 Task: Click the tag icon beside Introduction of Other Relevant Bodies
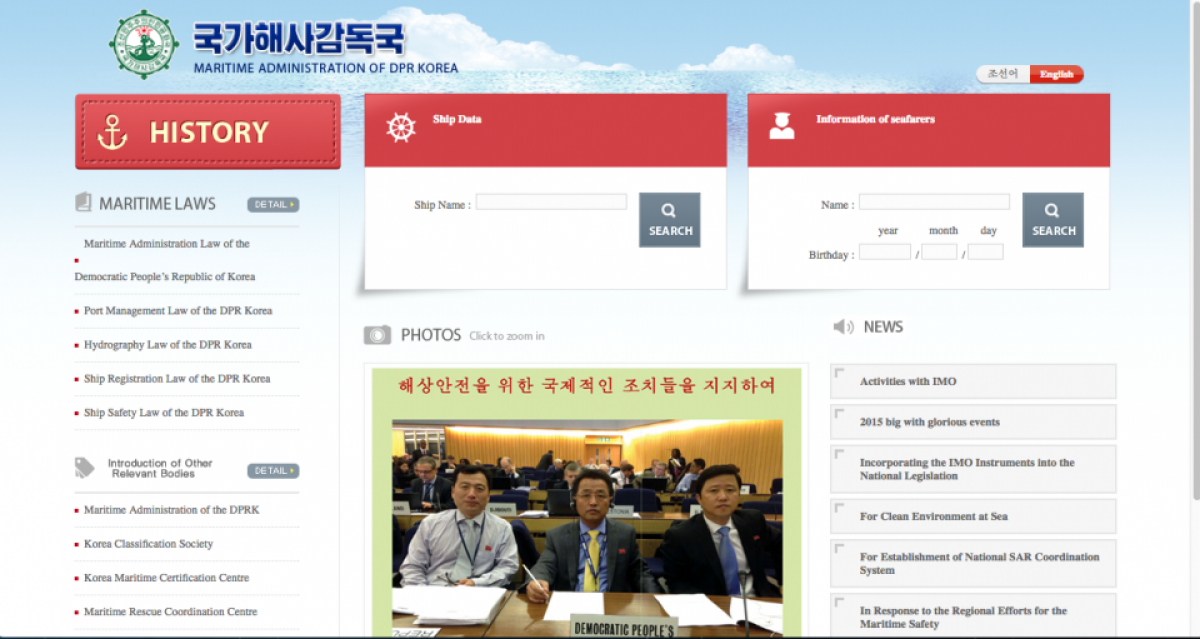(x=83, y=467)
